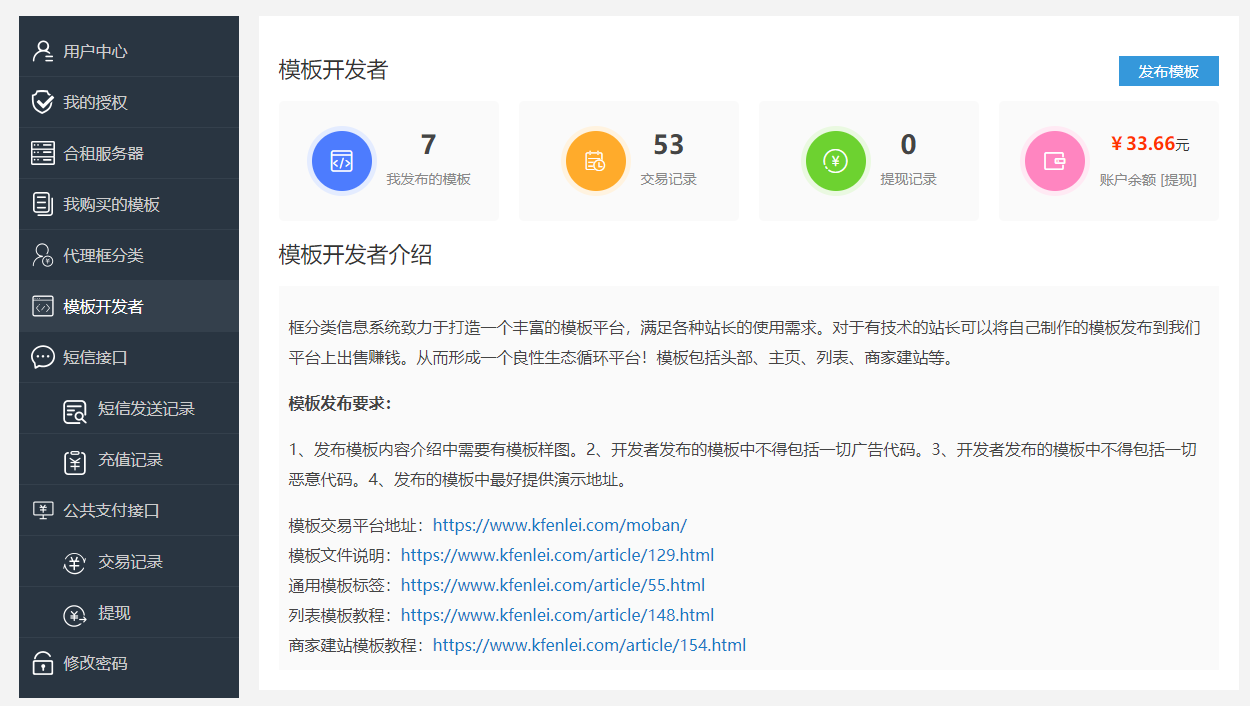Image resolution: width=1250 pixels, height=706 pixels.
Task: Open 短信发送记录 submenu item
Action: click(x=146, y=408)
